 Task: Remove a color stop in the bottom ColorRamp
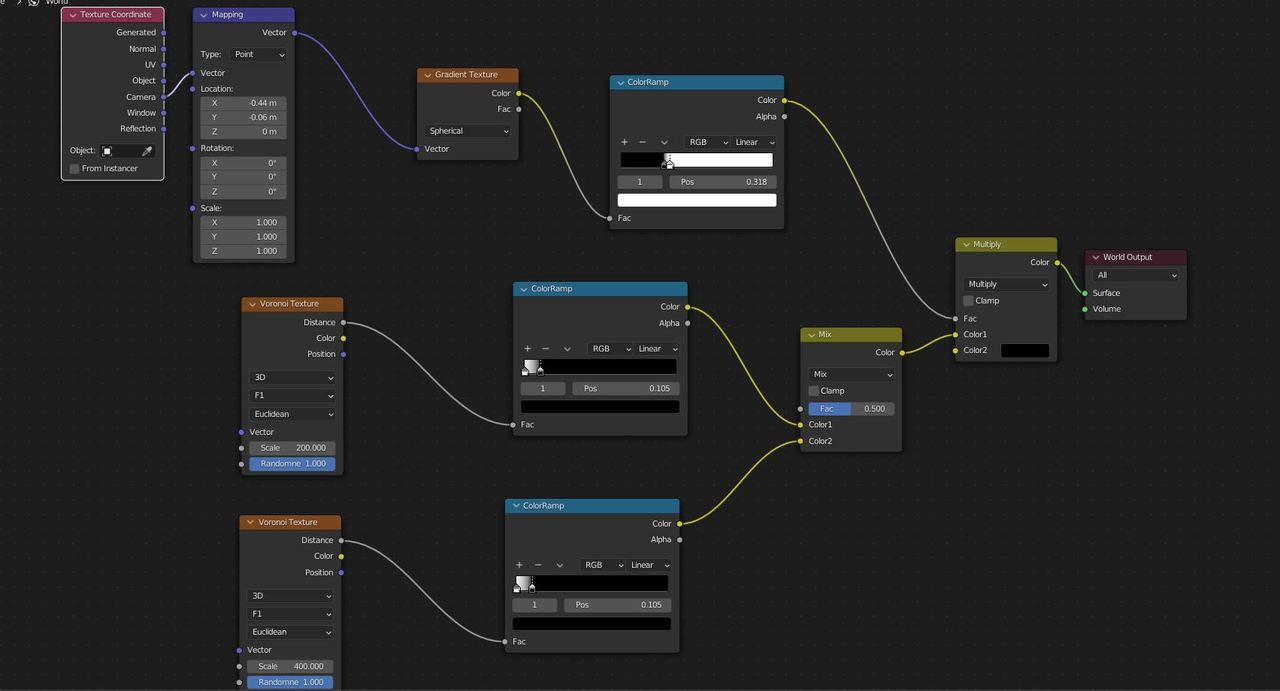(x=537, y=565)
